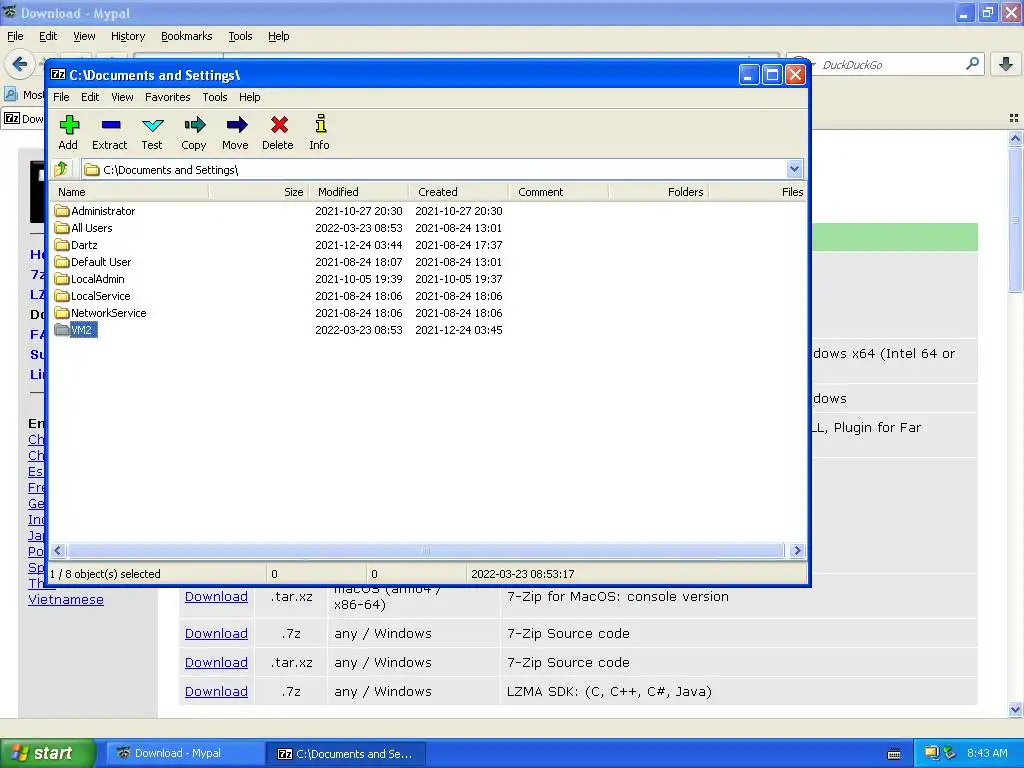This screenshot has width=1024, height=768.
Task: Open the Info icon in 7-Zip toolbar
Action: [320, 124]
